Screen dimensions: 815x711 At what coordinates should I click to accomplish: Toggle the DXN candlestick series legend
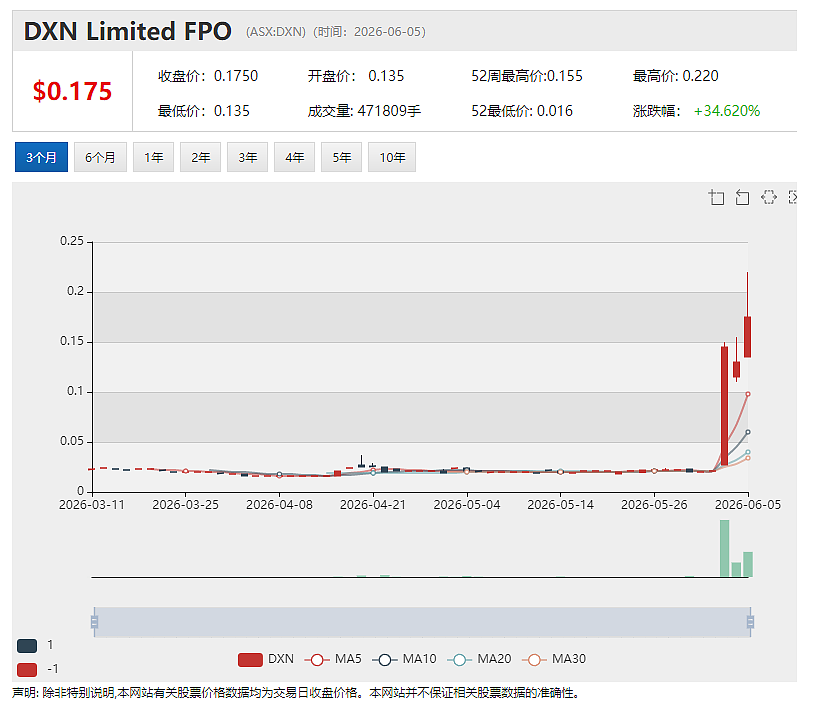pos(266,659)
